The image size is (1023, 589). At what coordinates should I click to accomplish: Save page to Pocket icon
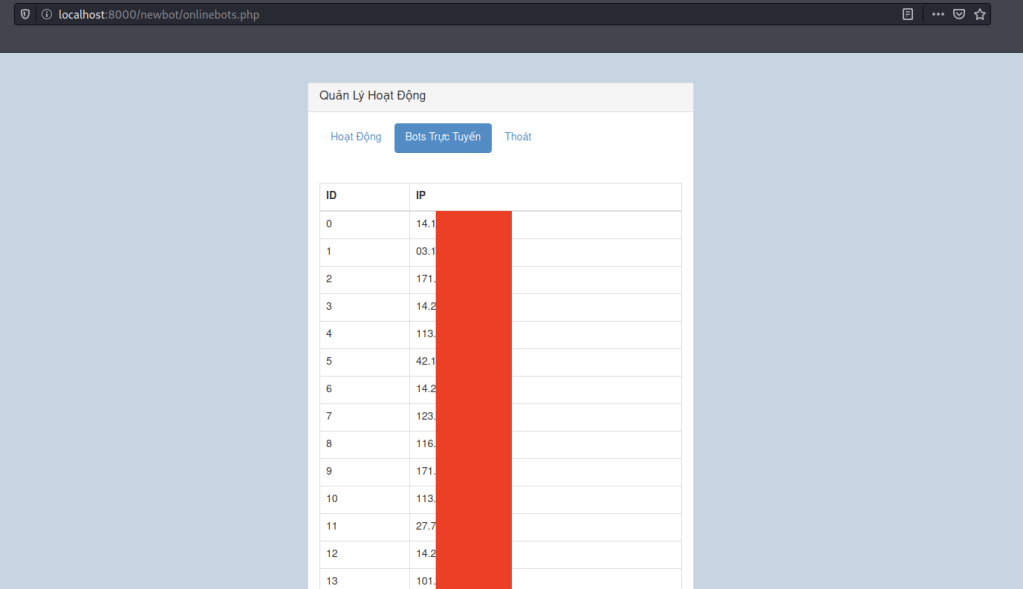pos(958,14)
